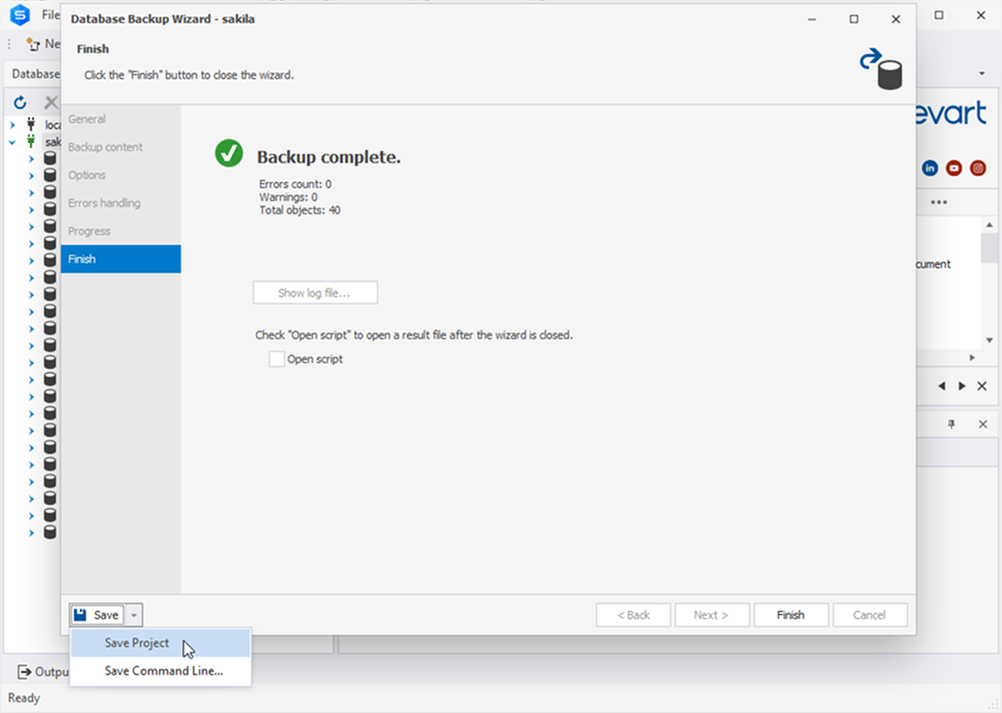Open the Save button dropdown arrow
The image size is (1002, 713).
pos(135,615)
